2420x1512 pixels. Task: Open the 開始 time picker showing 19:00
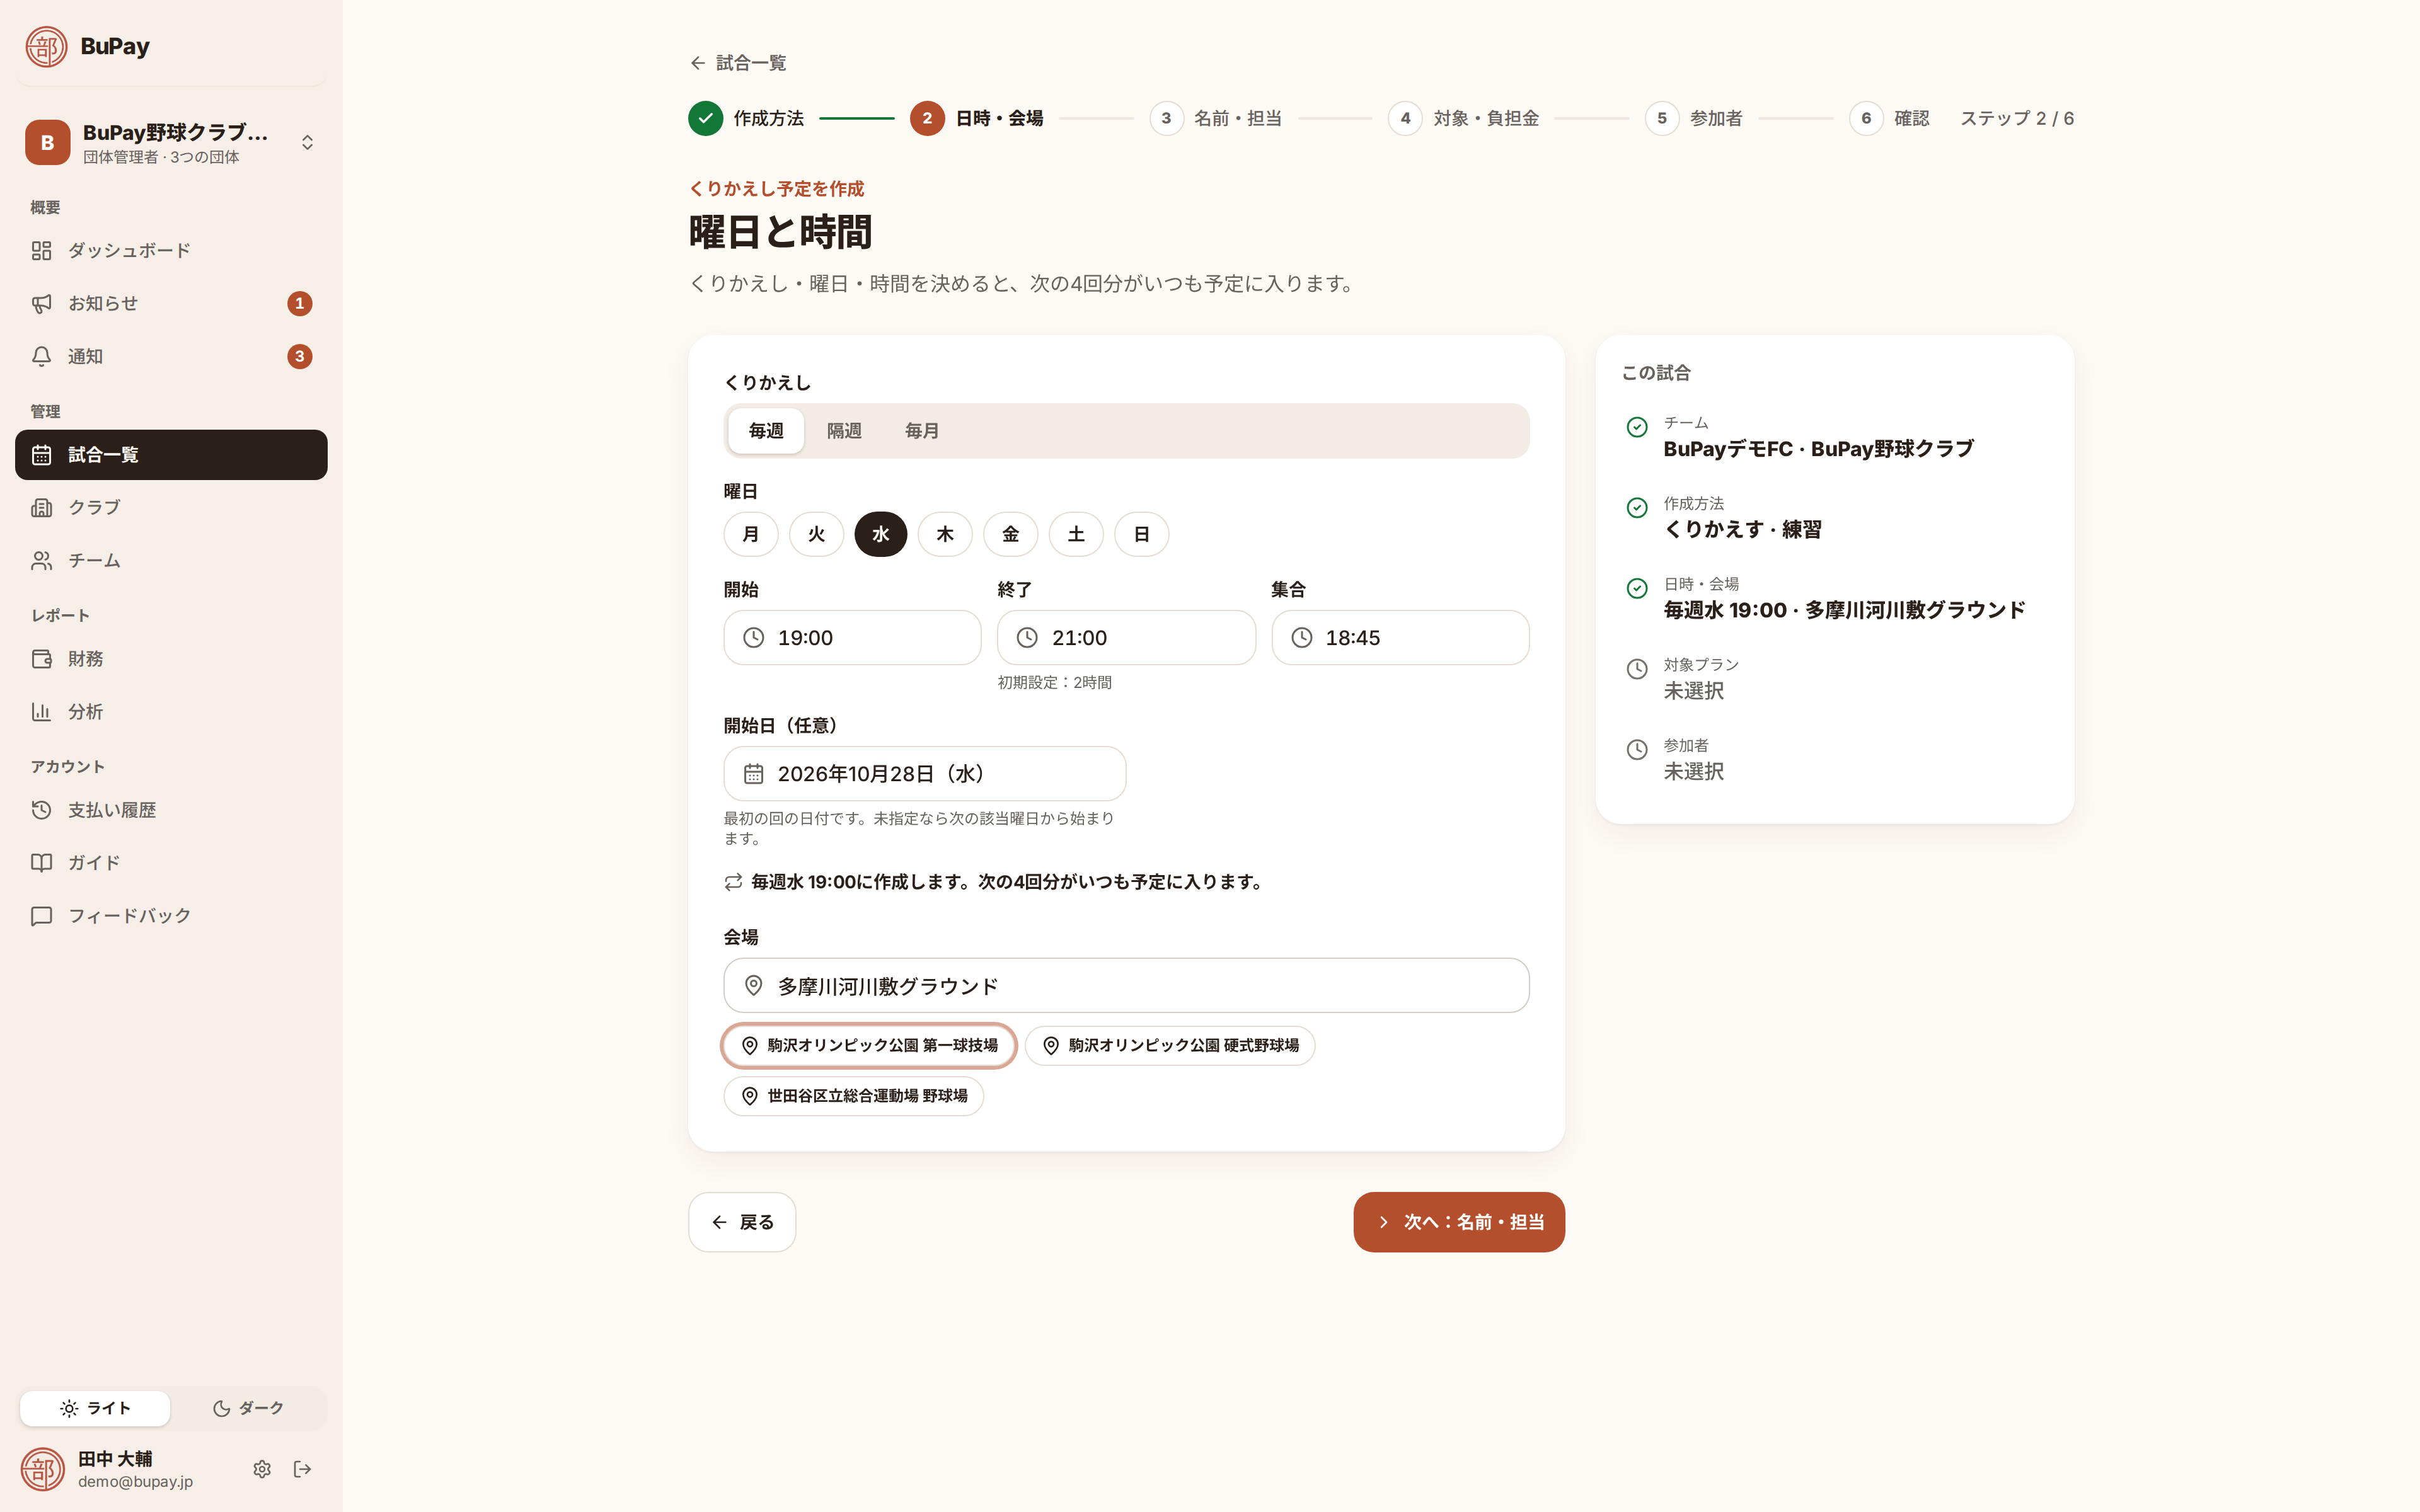(x=852, y=638)
